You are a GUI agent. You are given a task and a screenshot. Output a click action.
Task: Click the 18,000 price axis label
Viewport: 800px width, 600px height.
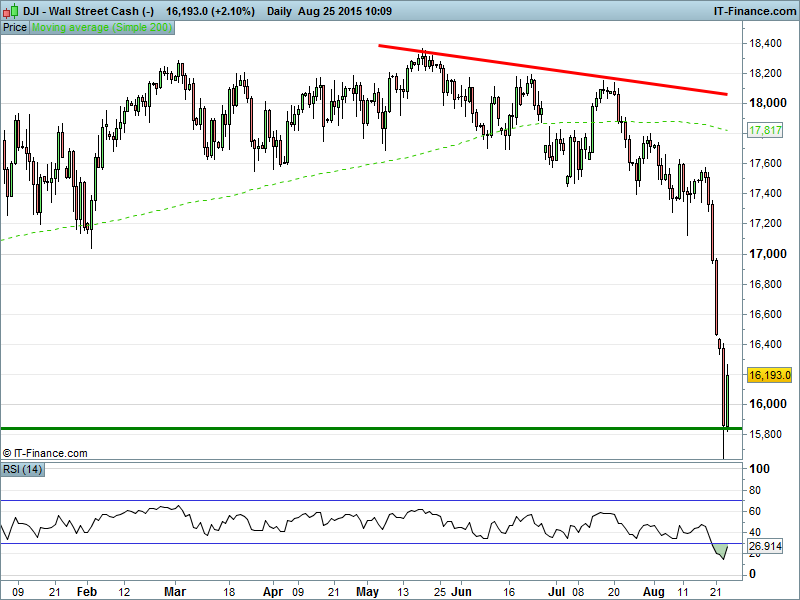[764, 103]
